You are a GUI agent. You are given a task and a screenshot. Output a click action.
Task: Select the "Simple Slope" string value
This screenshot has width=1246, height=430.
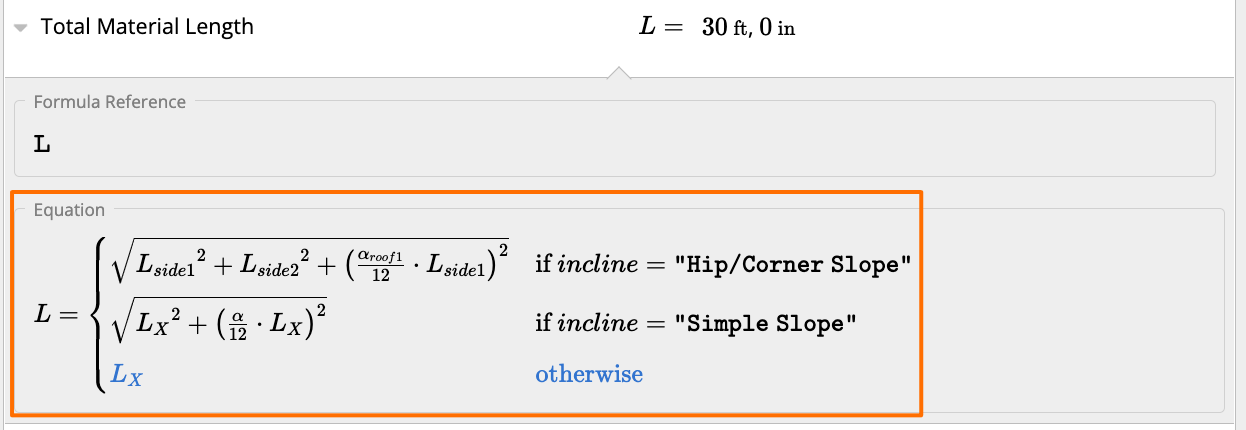(766, 324)
